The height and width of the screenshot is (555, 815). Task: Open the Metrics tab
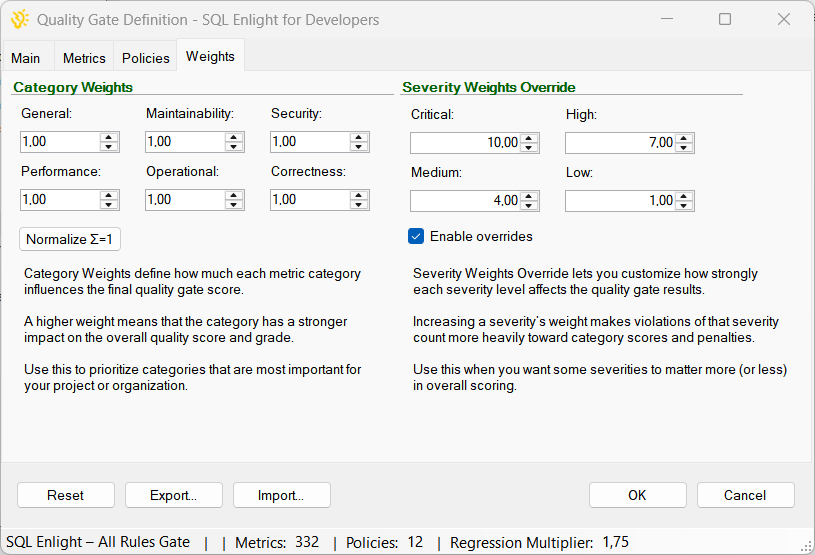[84, 58]
